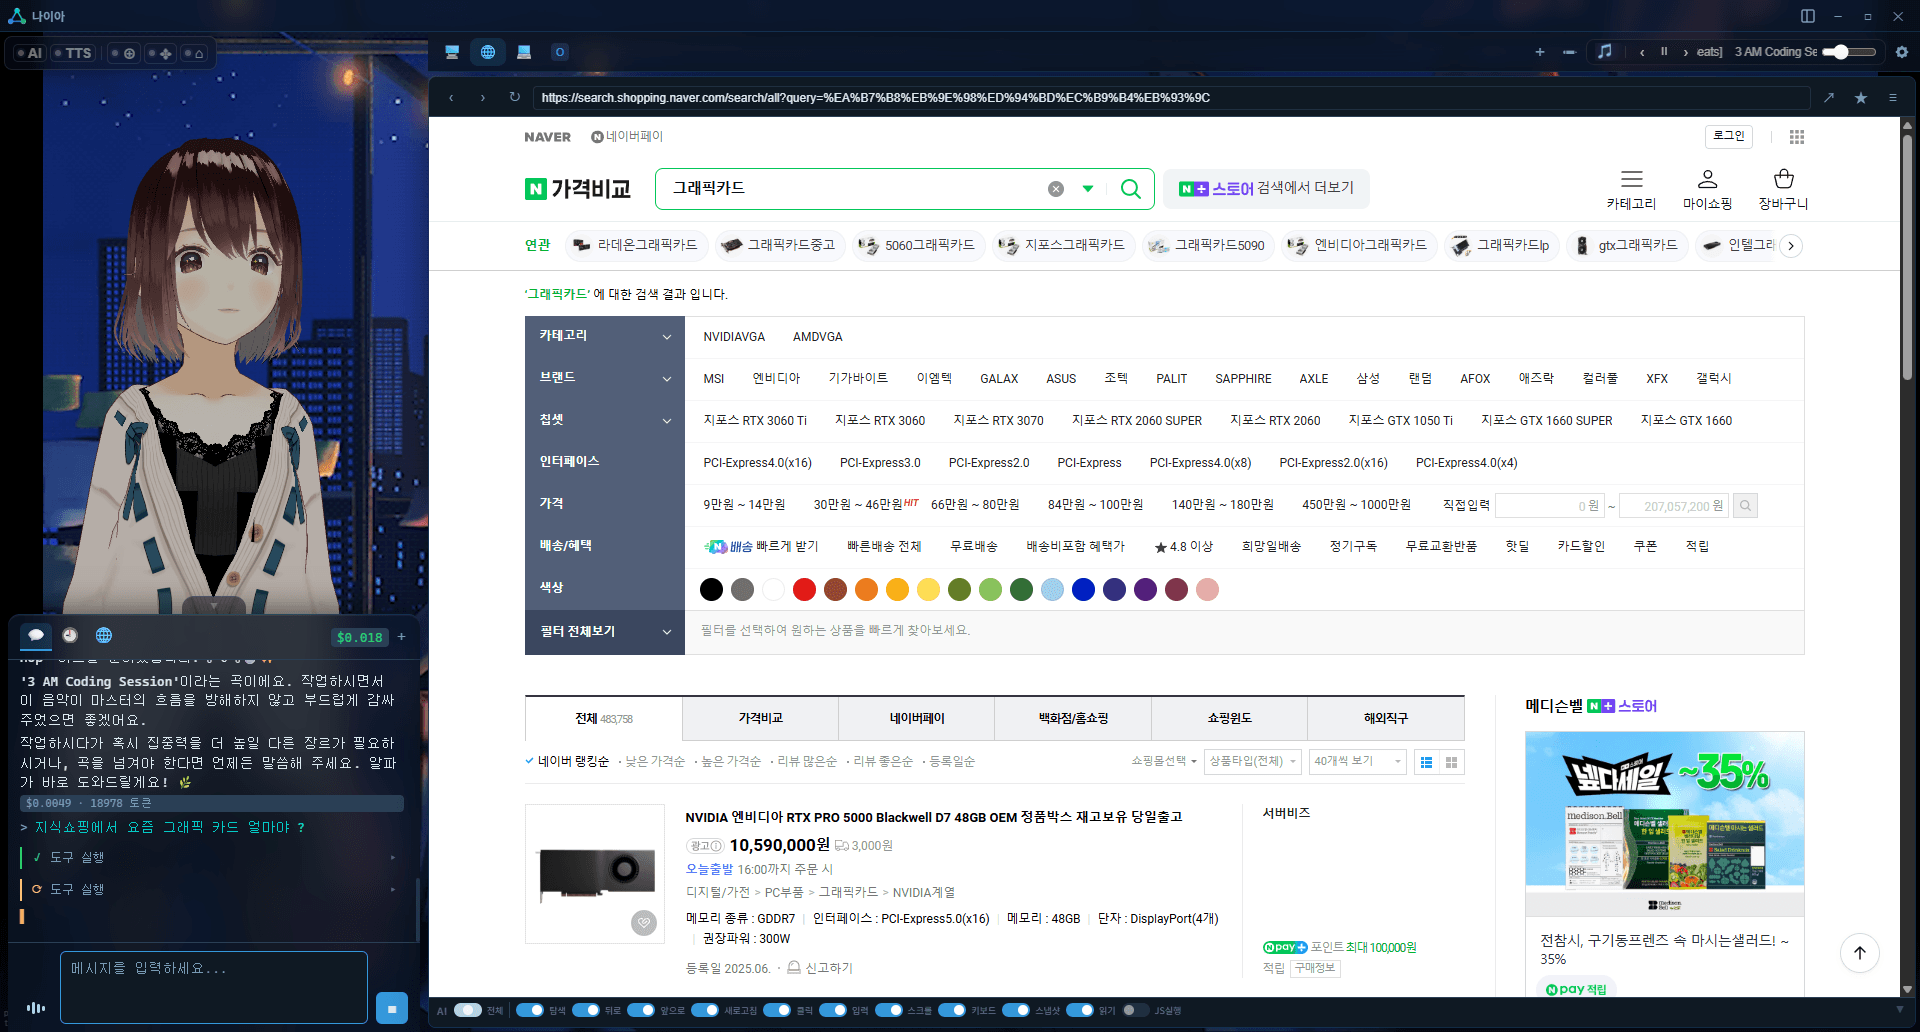This screenshot has width=1920, height=1032.
Task: Open the 카테고리 hamburger icon
Action: tap(1632, 179)
